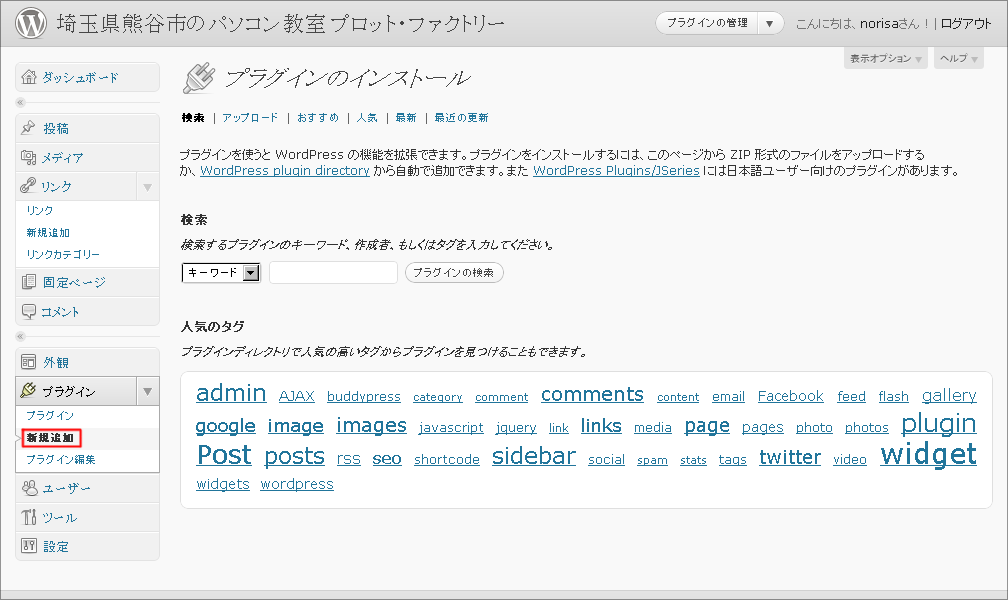Click the Dashboard home icon

[29, 77]
